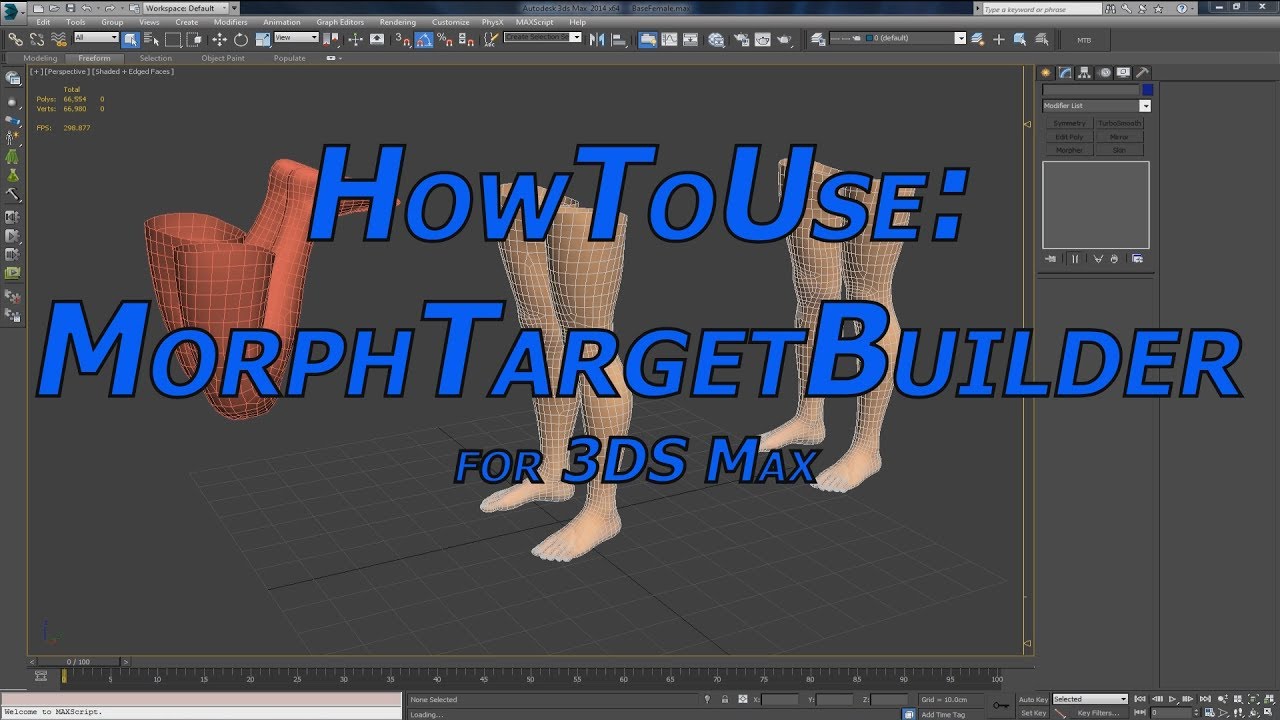
Task: Toggle Angle Snap
Action: 424,39
